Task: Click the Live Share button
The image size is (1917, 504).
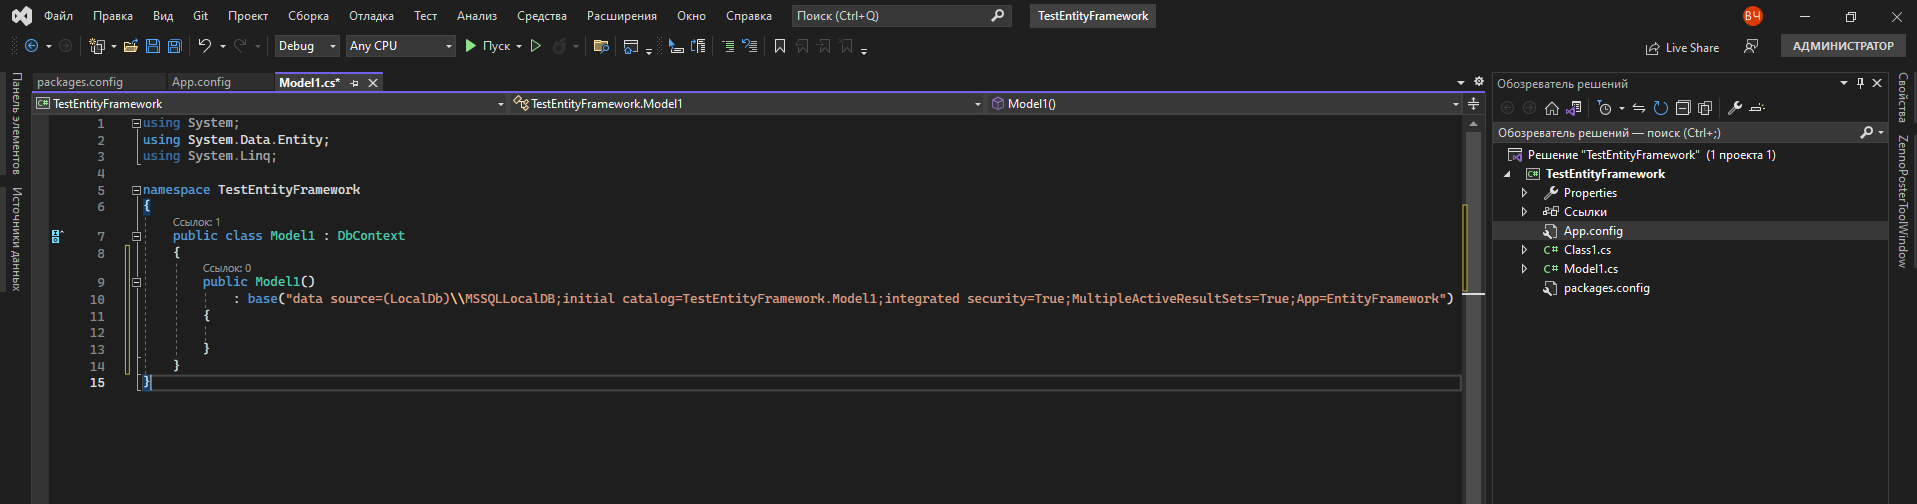Action: click(1683, 47)
